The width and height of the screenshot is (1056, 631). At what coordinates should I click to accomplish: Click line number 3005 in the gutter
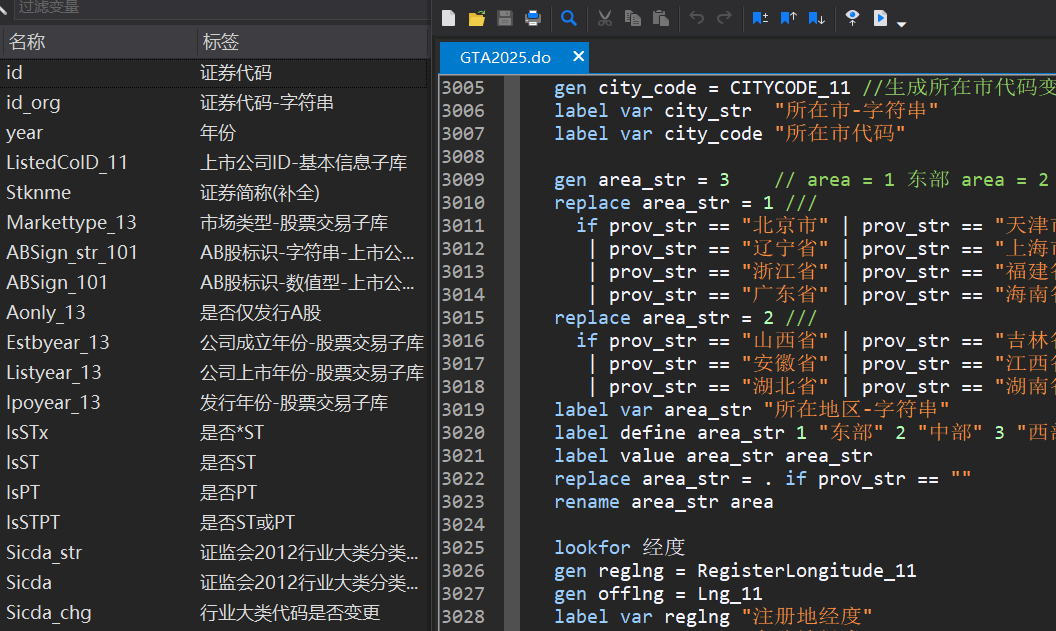tap(463, 88)
